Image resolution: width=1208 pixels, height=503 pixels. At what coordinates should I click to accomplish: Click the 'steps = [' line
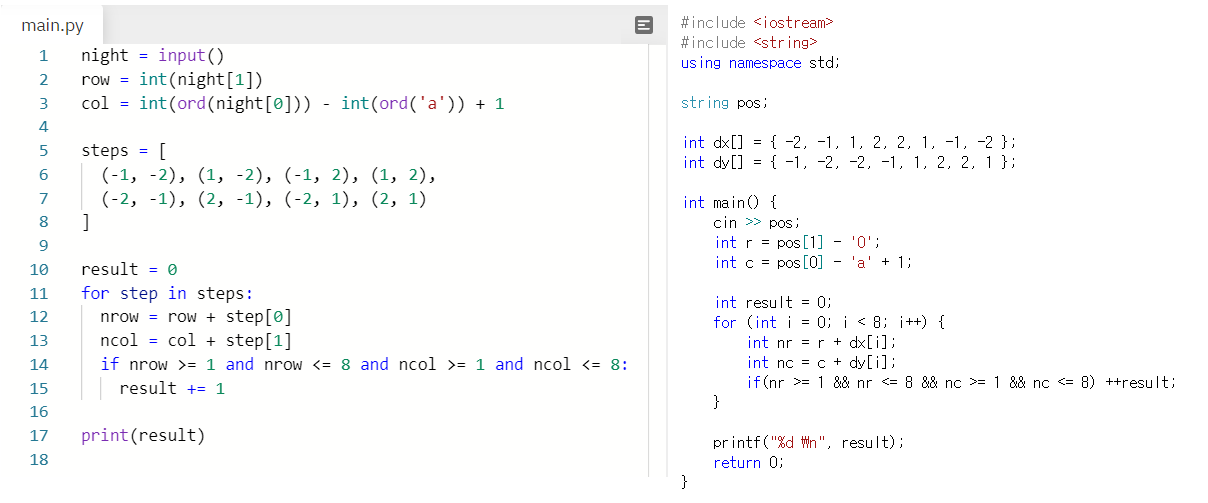click(123, 150)
